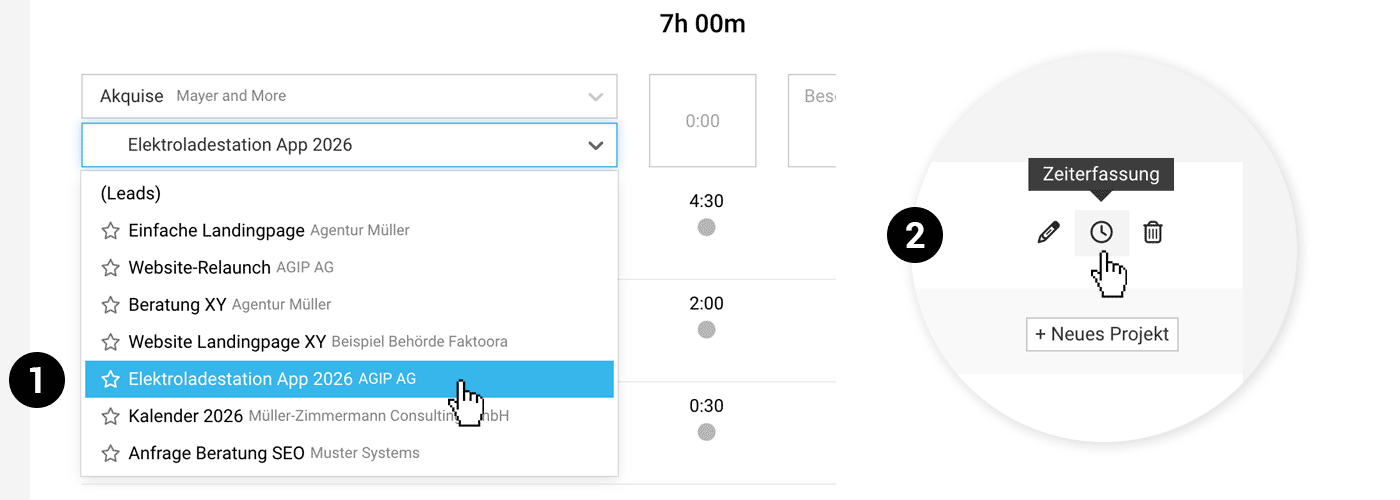Click star on highlighted Elektroladestation App 2026
Viewport: 1400px width, 500px height.
point(111,379)
